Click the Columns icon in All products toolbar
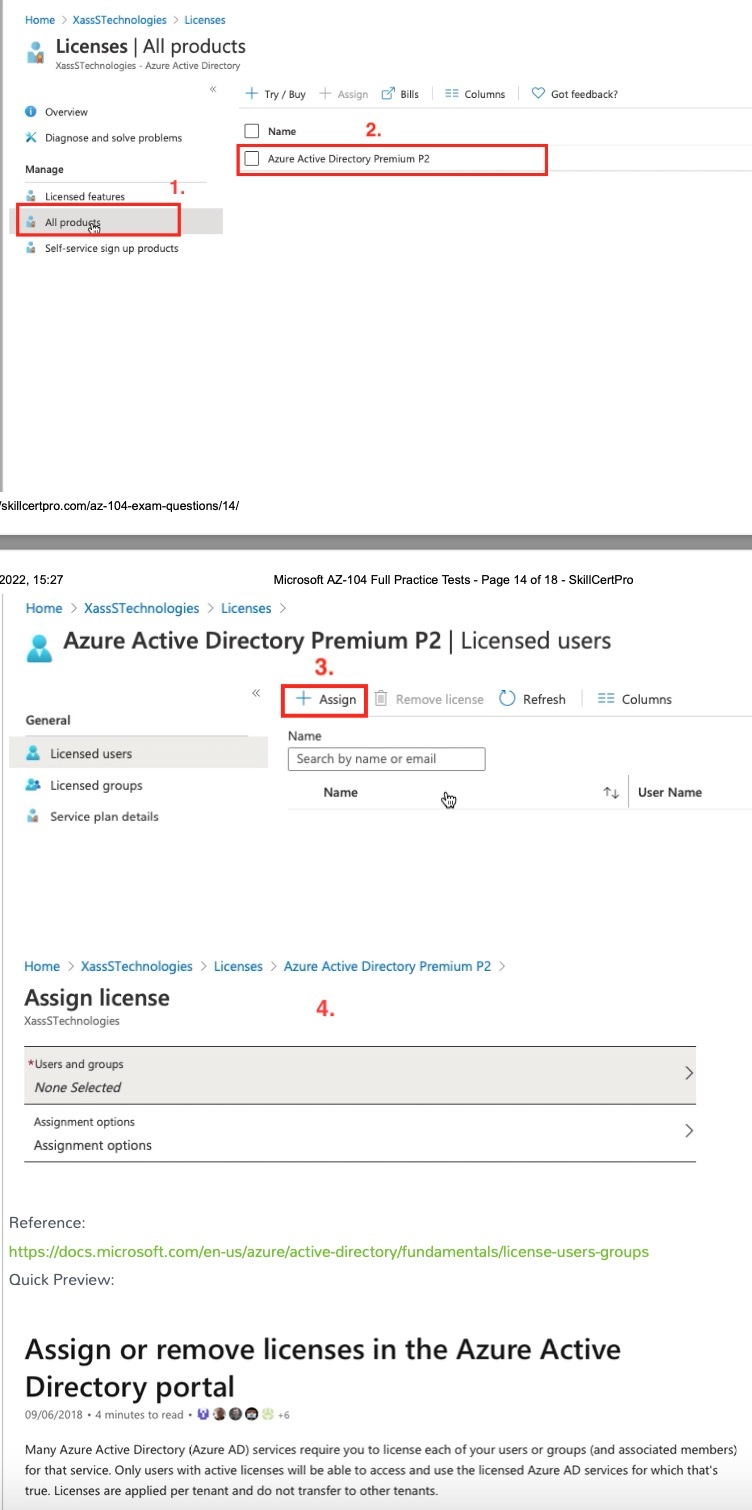 (x=451, y=94)
